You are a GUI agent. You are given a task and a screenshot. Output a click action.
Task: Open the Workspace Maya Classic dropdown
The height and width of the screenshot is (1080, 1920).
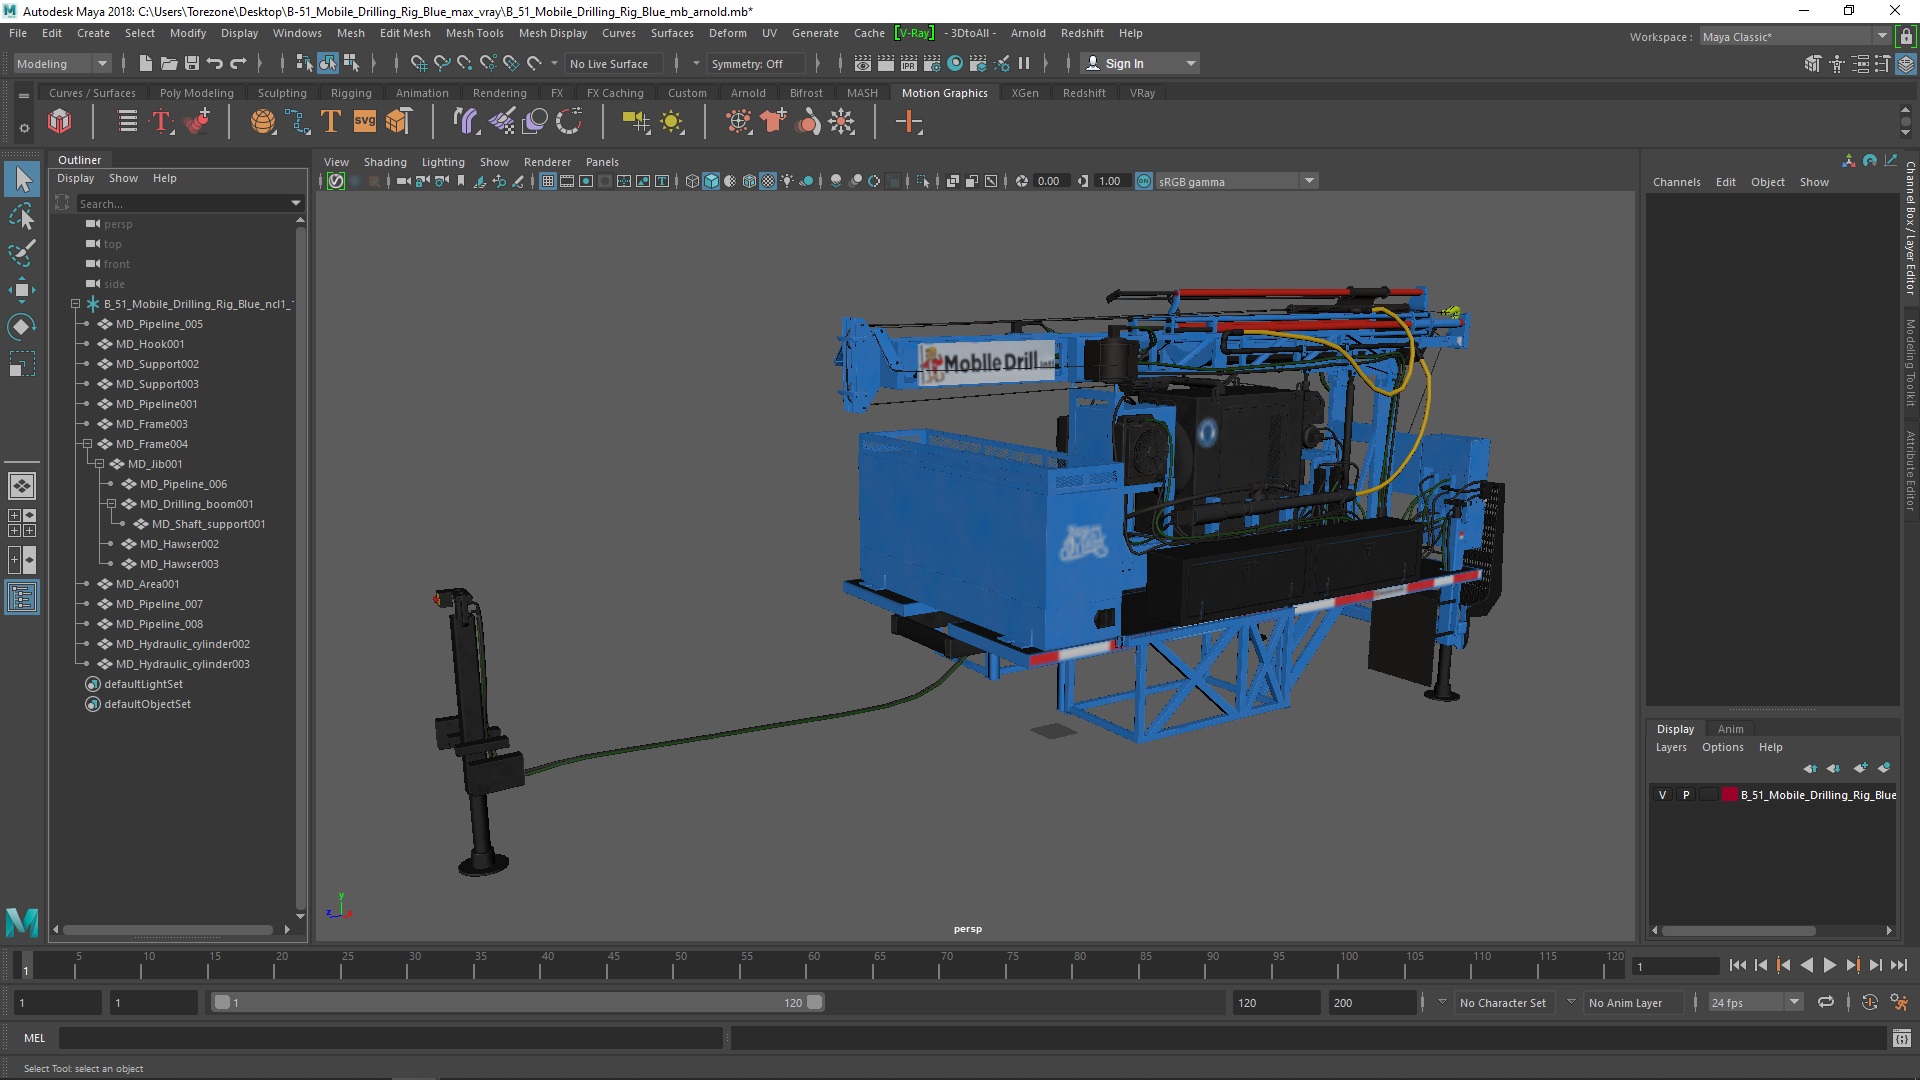click(1796, 36)
